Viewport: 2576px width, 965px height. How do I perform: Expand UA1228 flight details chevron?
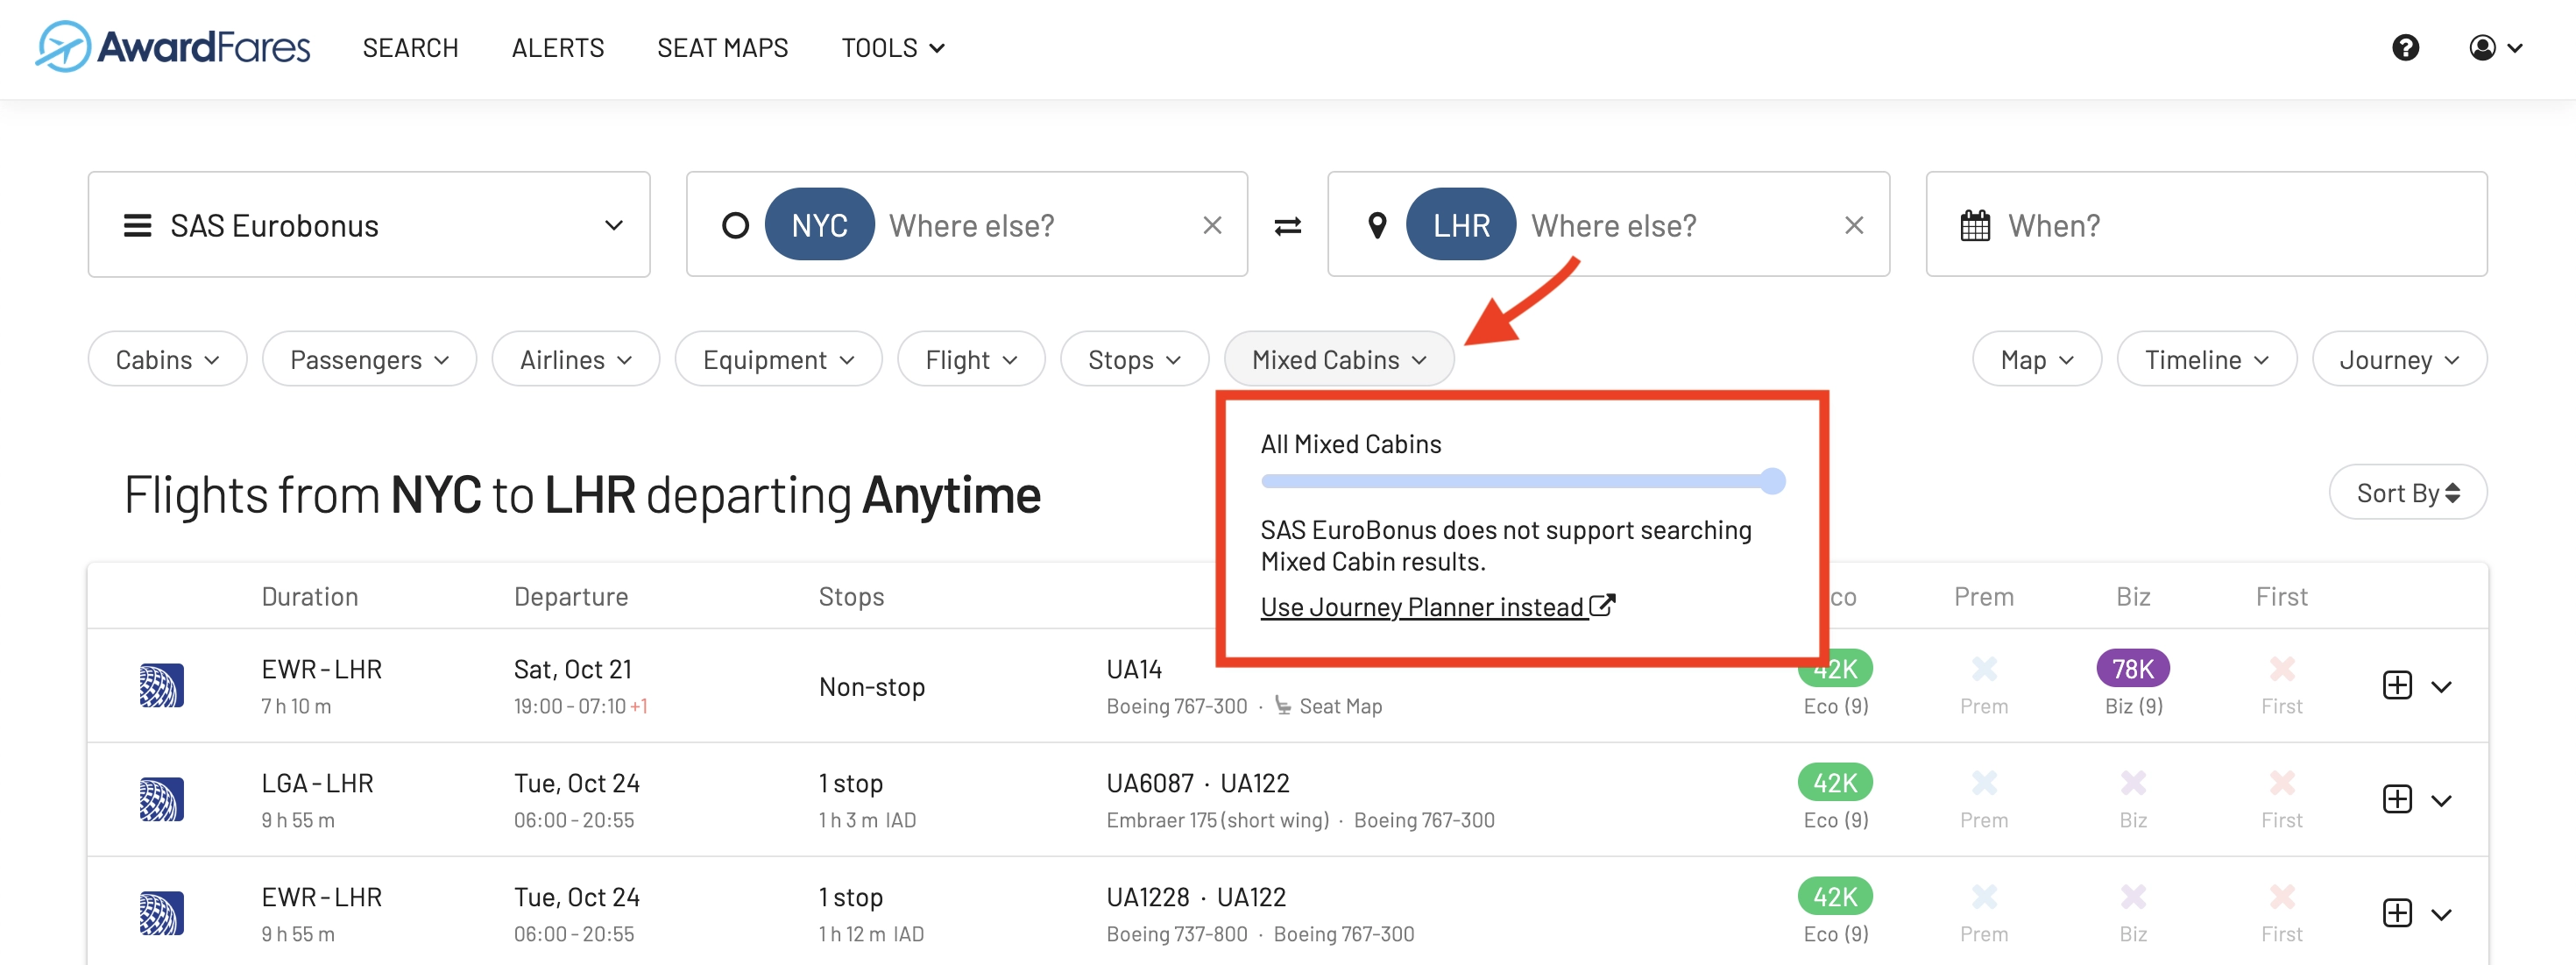click(2441, 914)
